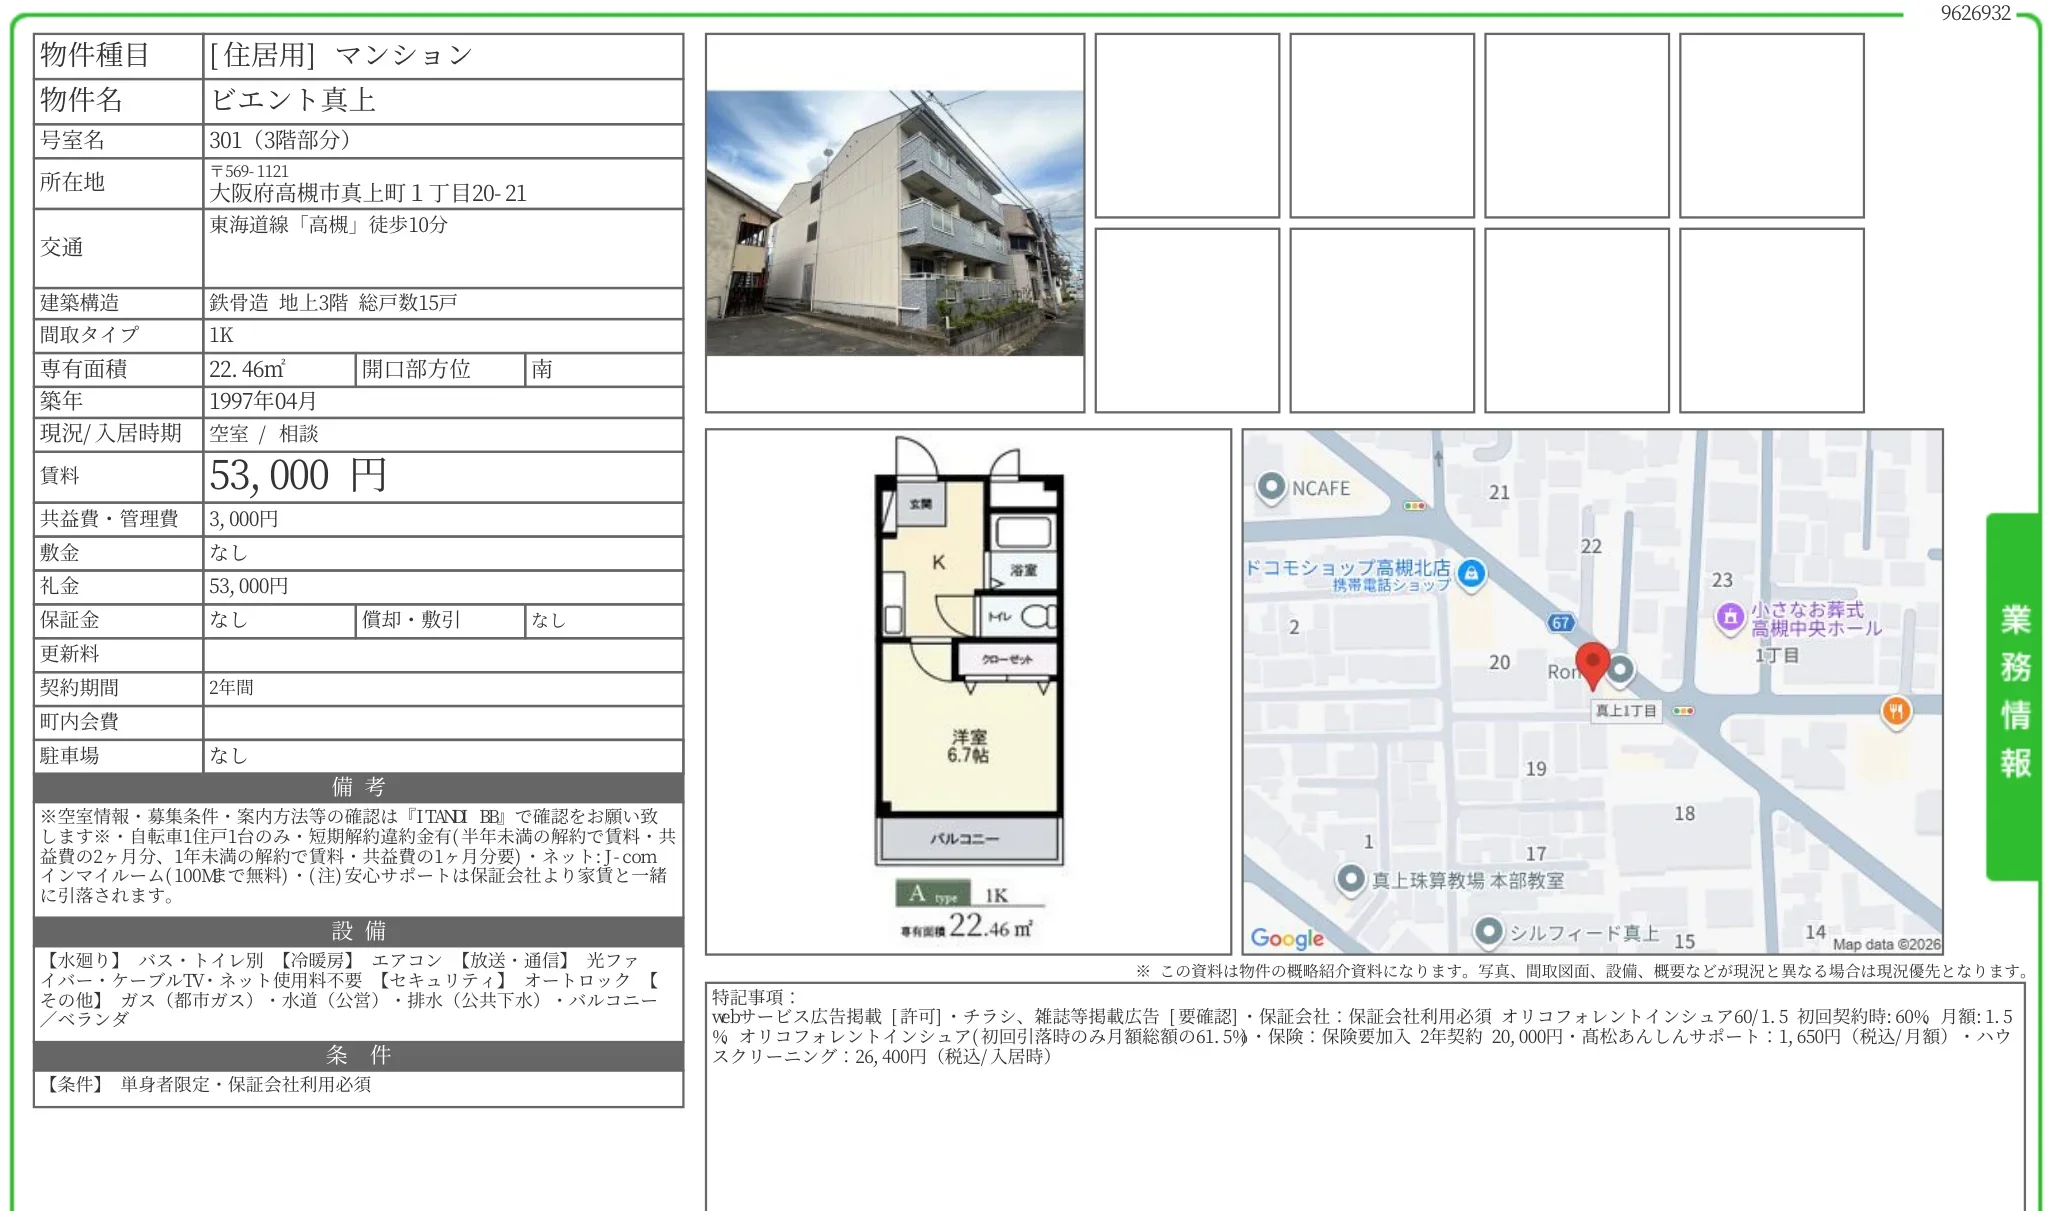Click the status 空室 / 相談

[264, 434]
